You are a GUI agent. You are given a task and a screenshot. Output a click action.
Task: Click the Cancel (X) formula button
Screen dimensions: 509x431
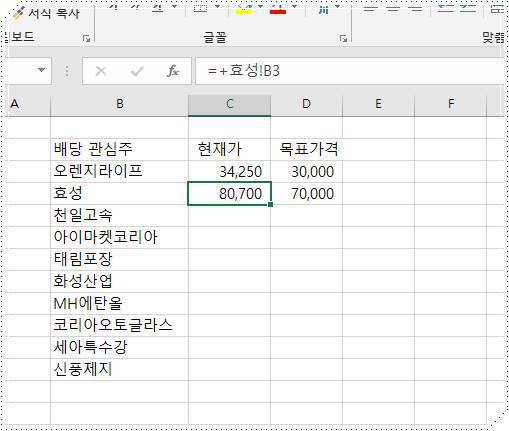[x=101, y=71]
